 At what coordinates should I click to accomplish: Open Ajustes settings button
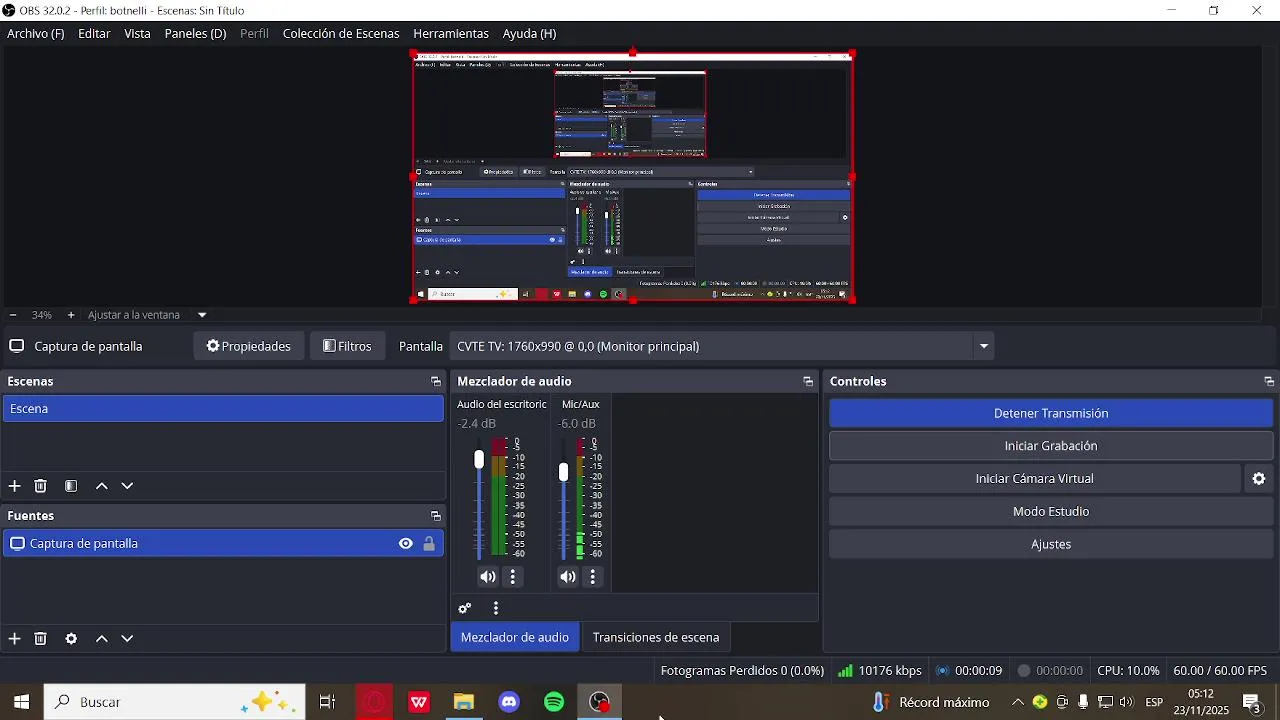coord(1051,545)
